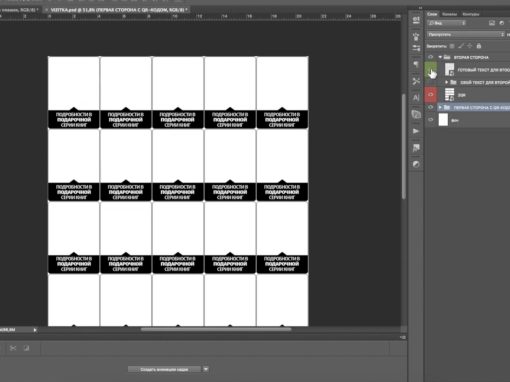
Task: Click the scissors split icon in timeline
Action: [13, 348]
